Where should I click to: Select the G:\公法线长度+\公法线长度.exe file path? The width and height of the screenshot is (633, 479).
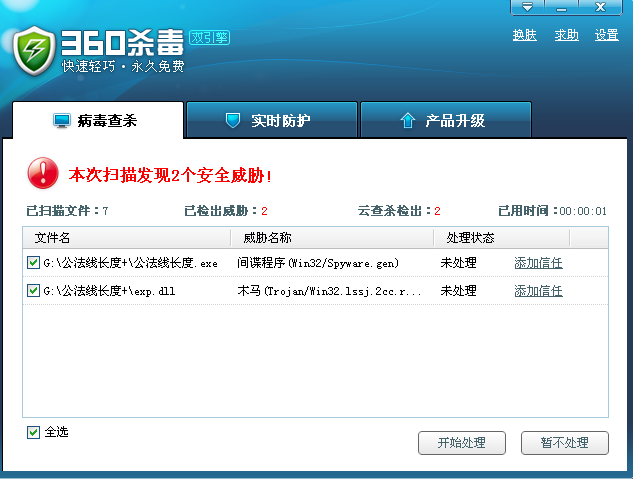pos(130,263)
